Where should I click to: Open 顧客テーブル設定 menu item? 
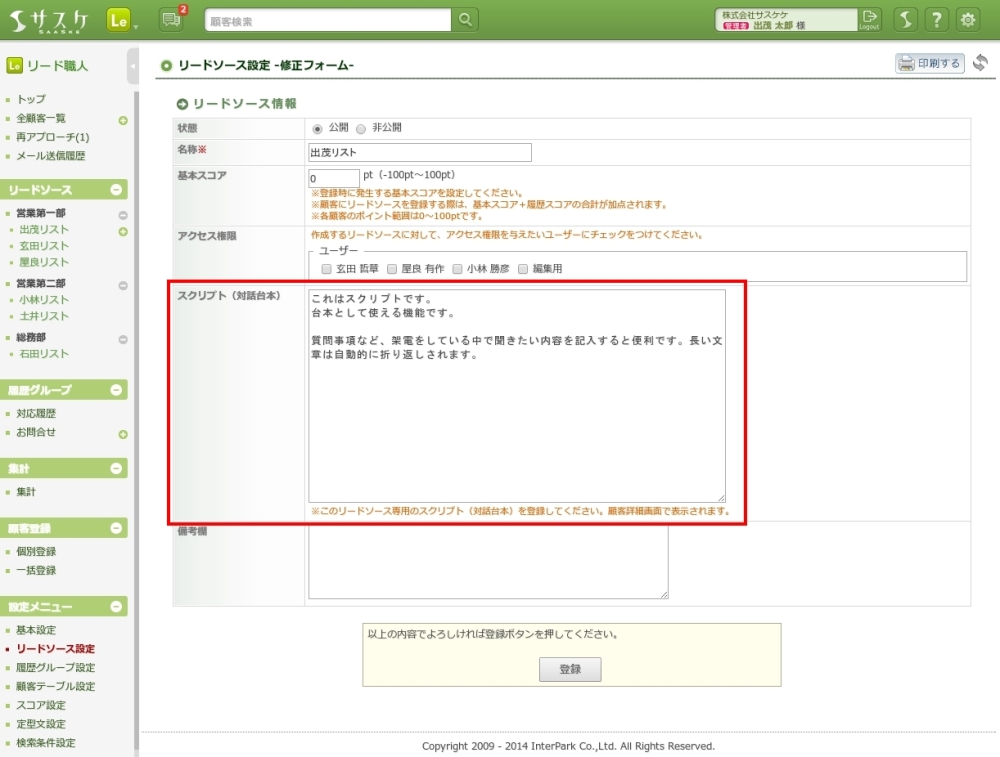(55, 686)
